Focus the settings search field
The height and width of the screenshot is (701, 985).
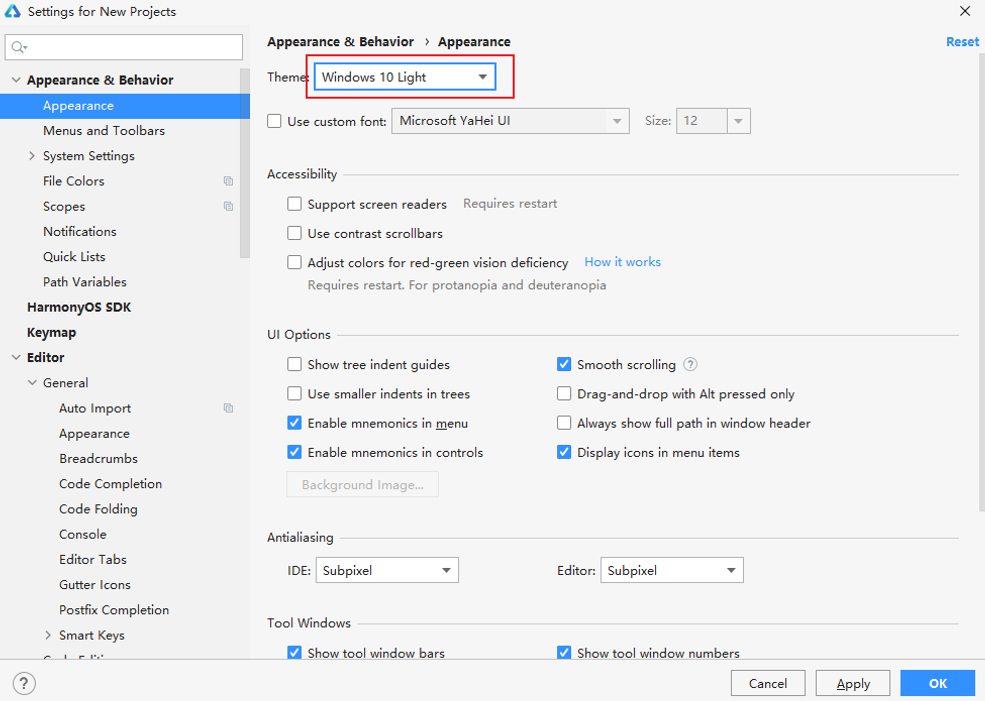pyautogui.click(x=124, y=47)
